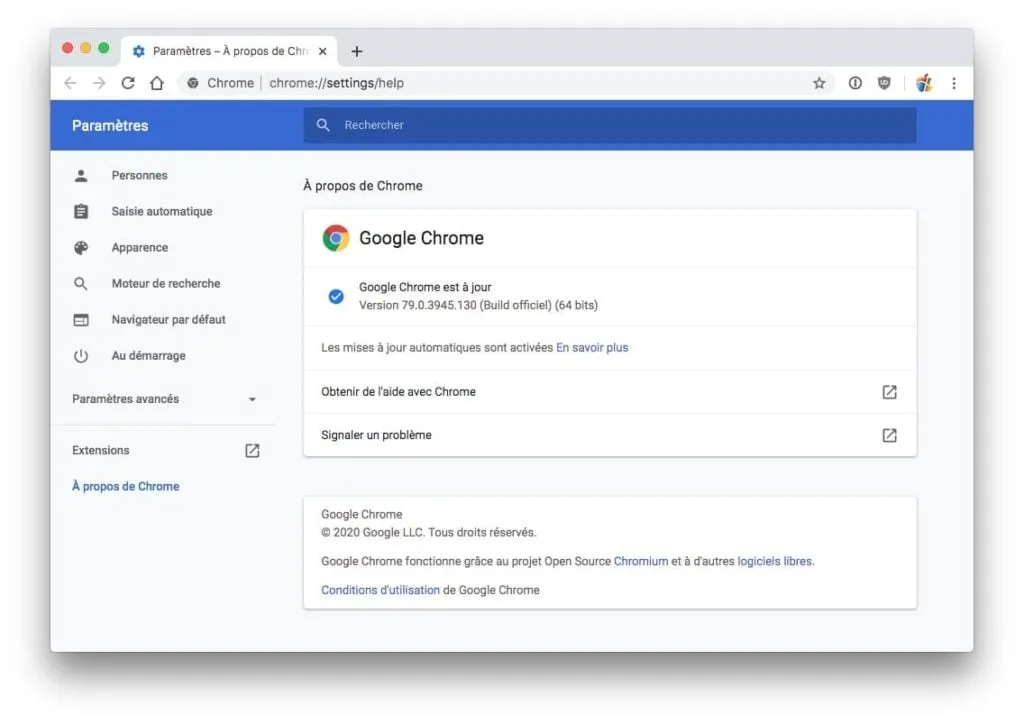Open the Apparence settings section

[139, 247]
